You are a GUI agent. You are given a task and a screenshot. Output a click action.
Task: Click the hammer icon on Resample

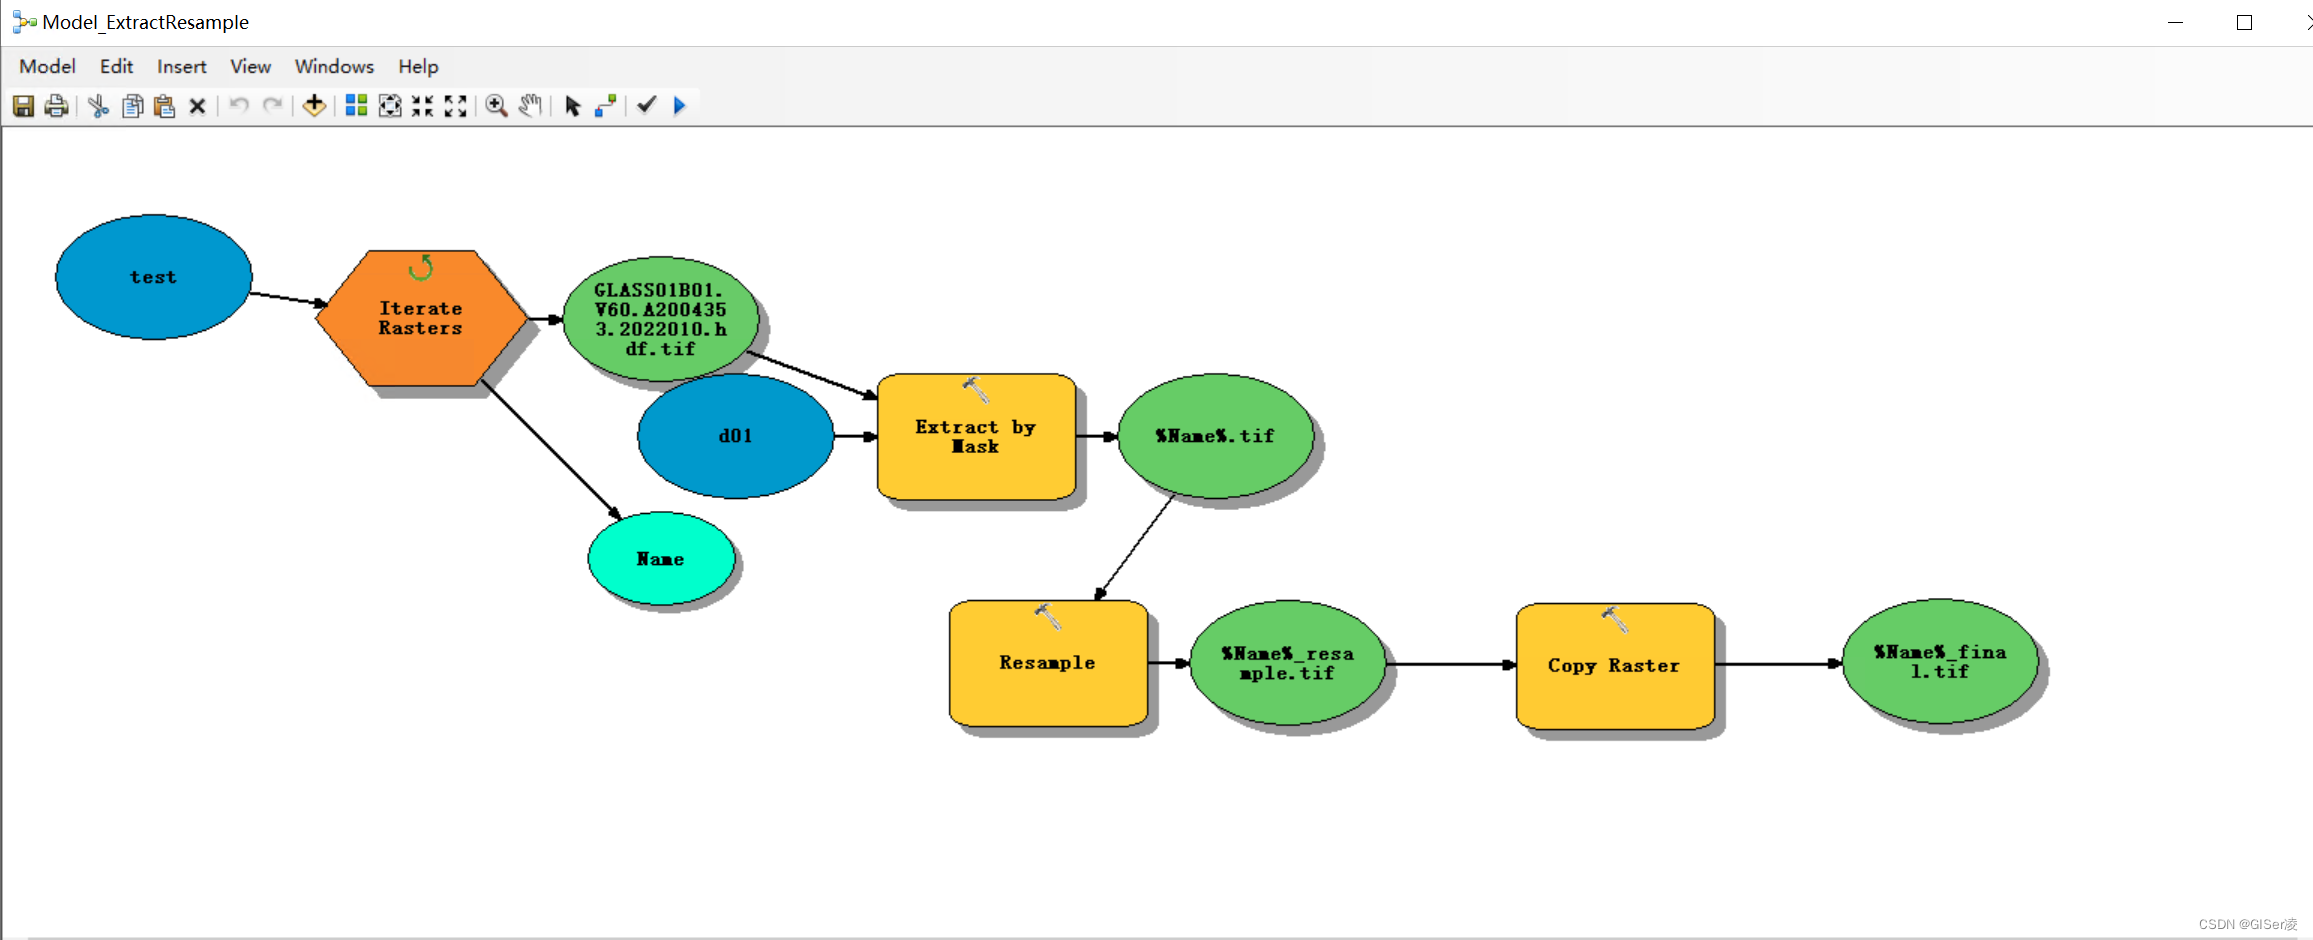(x=1047, y=616)
